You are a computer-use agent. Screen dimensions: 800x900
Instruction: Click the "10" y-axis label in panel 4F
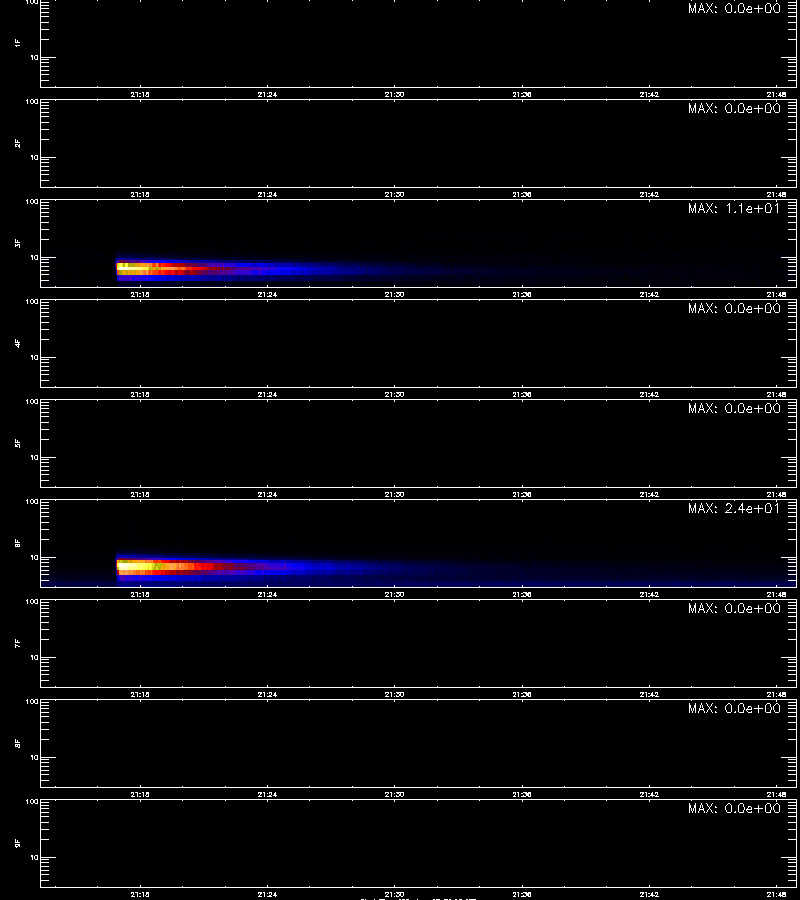click(x=34, y=358)
